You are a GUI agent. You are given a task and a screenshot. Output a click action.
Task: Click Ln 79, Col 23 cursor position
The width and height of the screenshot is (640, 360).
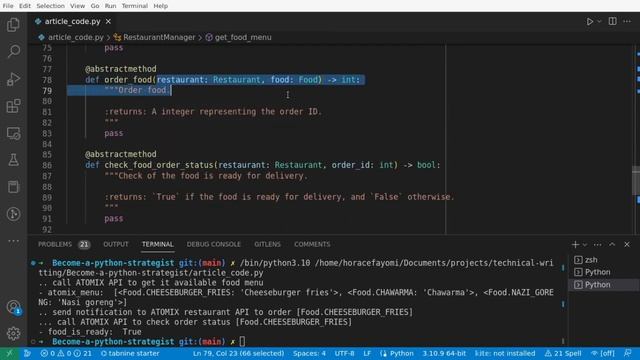238,353
